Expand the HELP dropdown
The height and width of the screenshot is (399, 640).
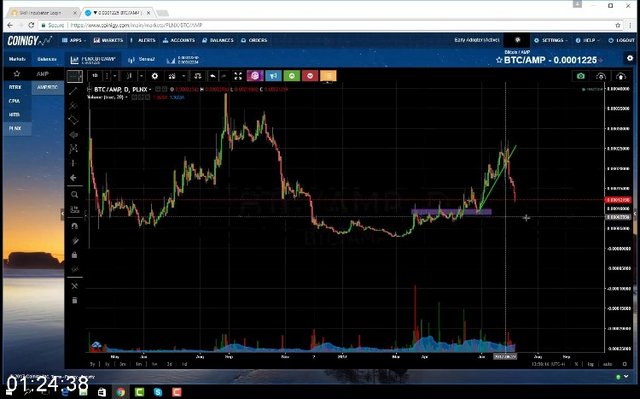(588, 40)
